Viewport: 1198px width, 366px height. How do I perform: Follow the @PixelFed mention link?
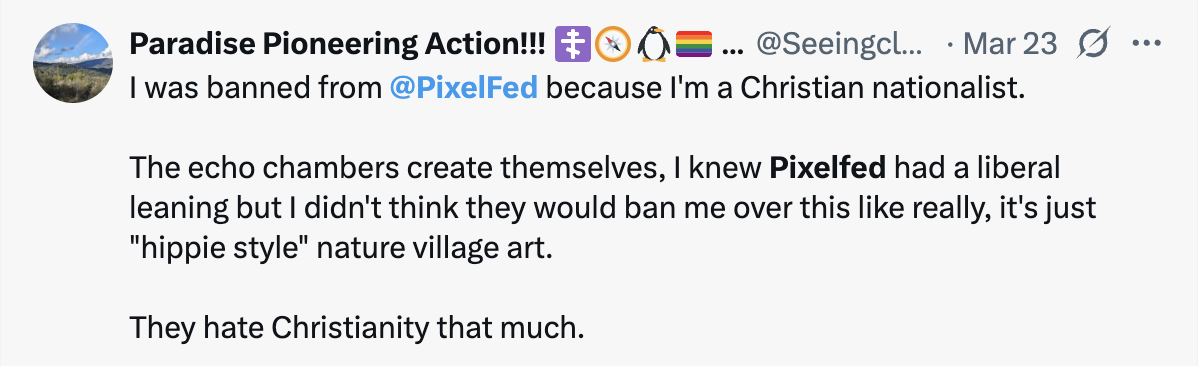point(464,89)
